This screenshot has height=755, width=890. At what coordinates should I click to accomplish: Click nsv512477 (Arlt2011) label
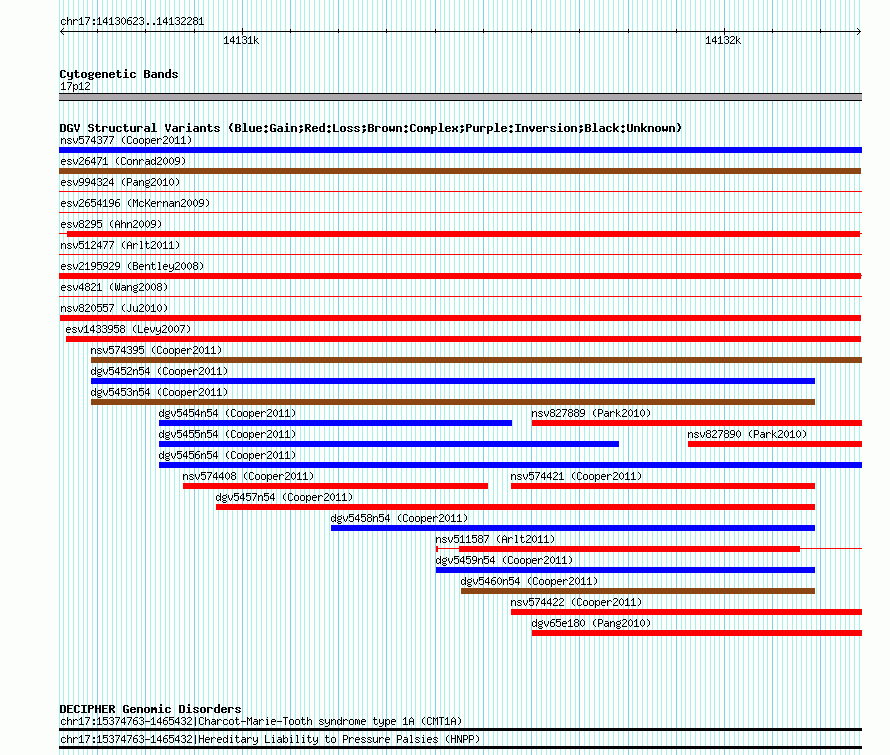120,245
